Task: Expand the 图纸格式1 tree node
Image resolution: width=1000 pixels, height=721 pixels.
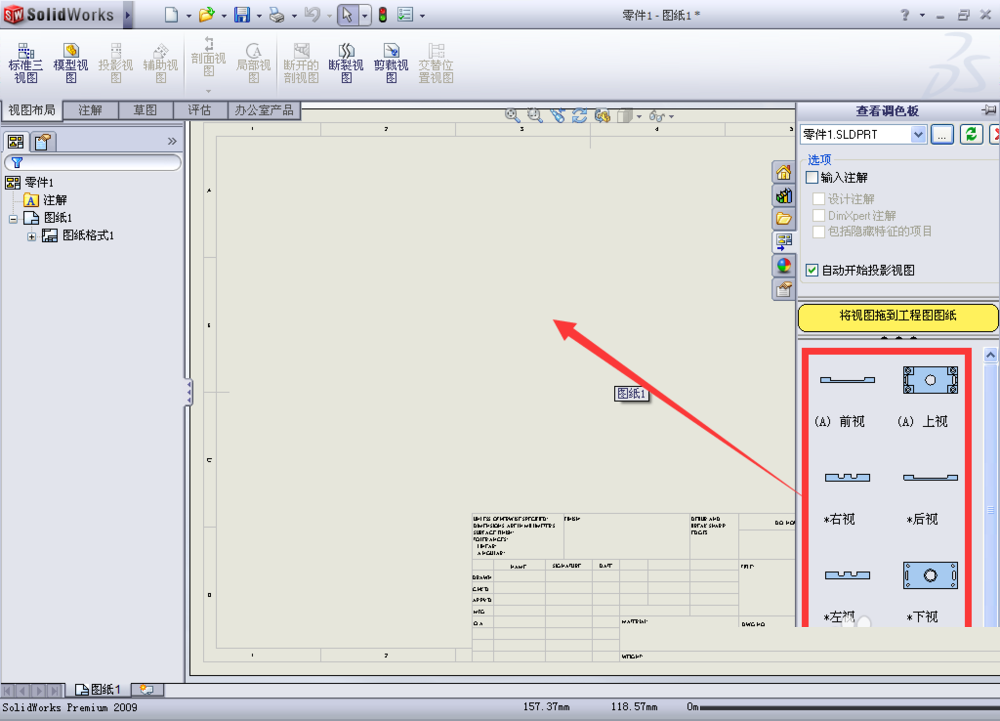Action: pyautogui.click(x=31, y=237)
